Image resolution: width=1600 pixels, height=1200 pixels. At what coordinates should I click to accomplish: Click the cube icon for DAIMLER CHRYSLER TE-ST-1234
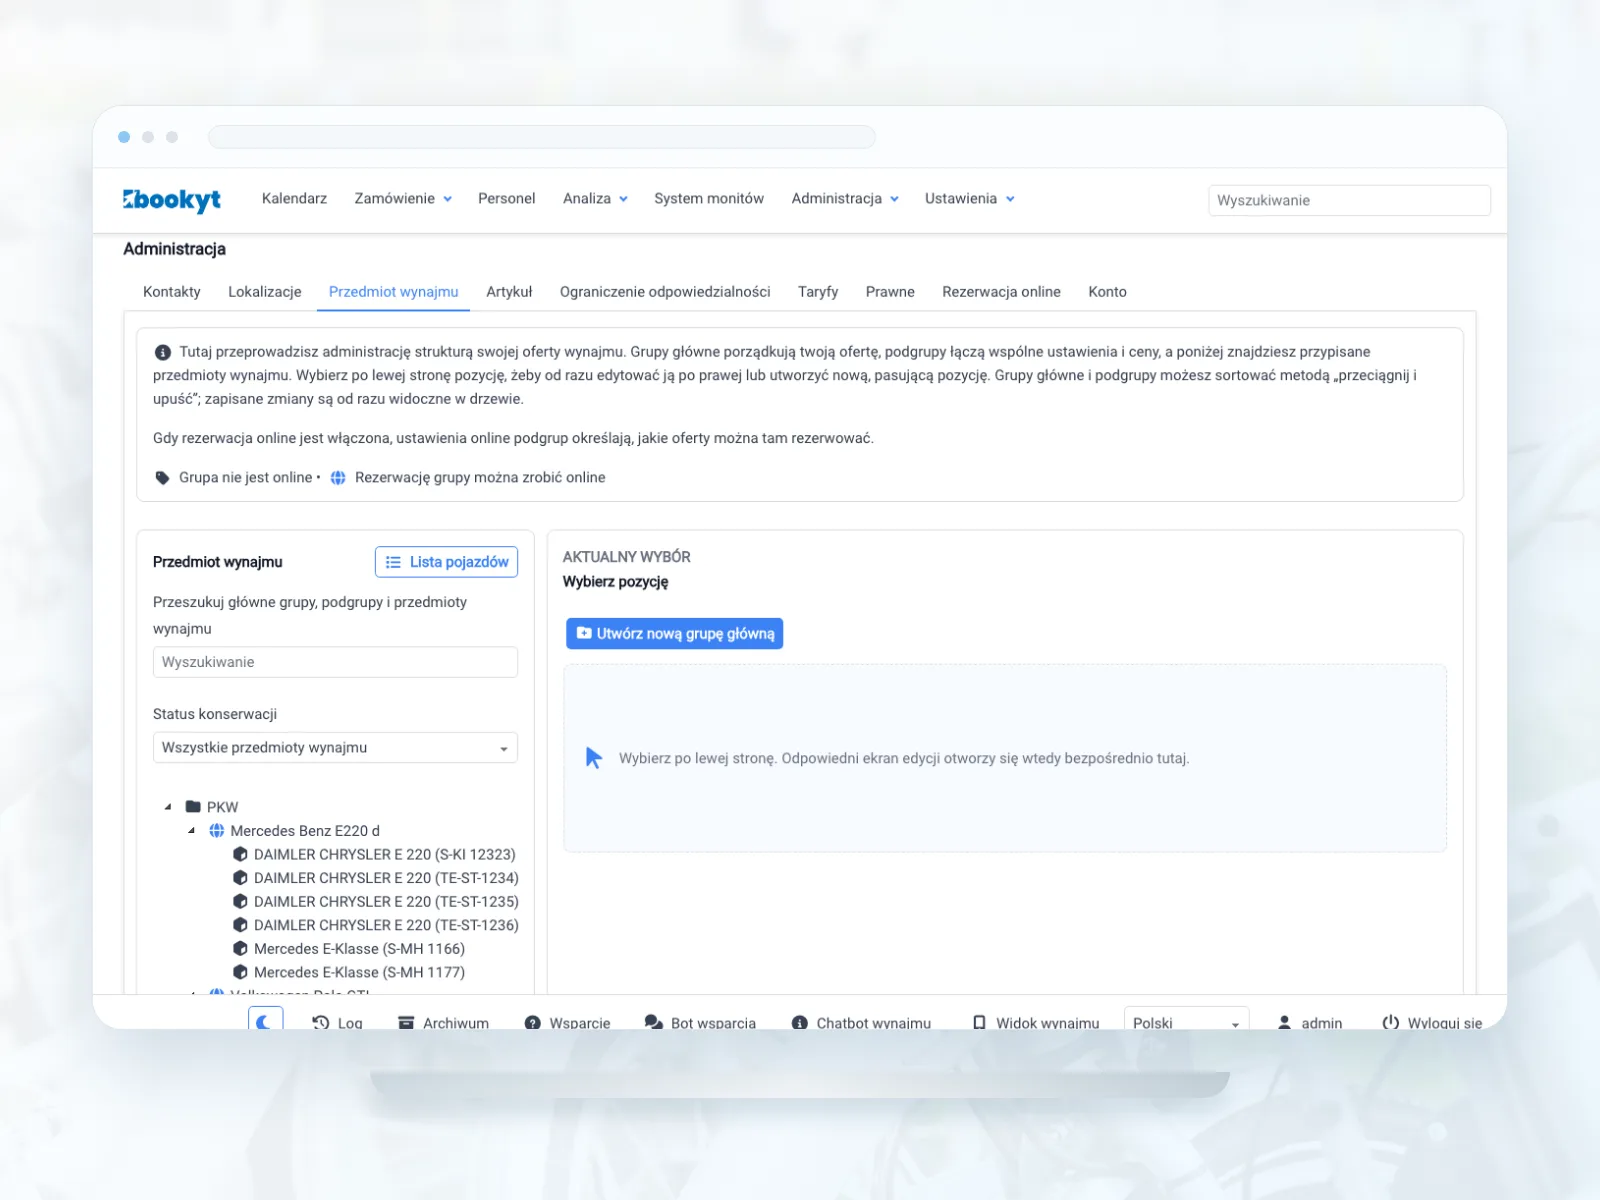[x=240, y=878]
